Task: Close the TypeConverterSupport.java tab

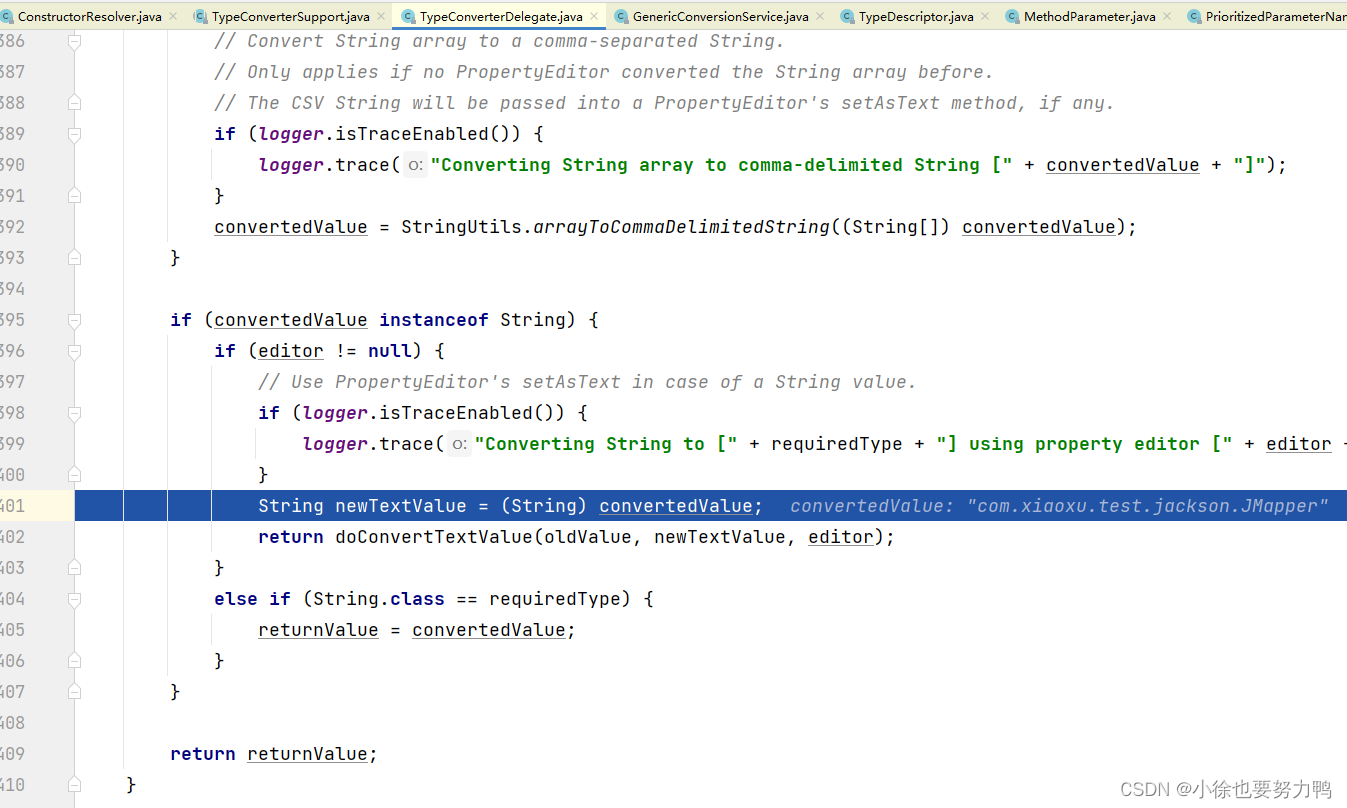Action: pyautogui.click(x=381, y=17)
